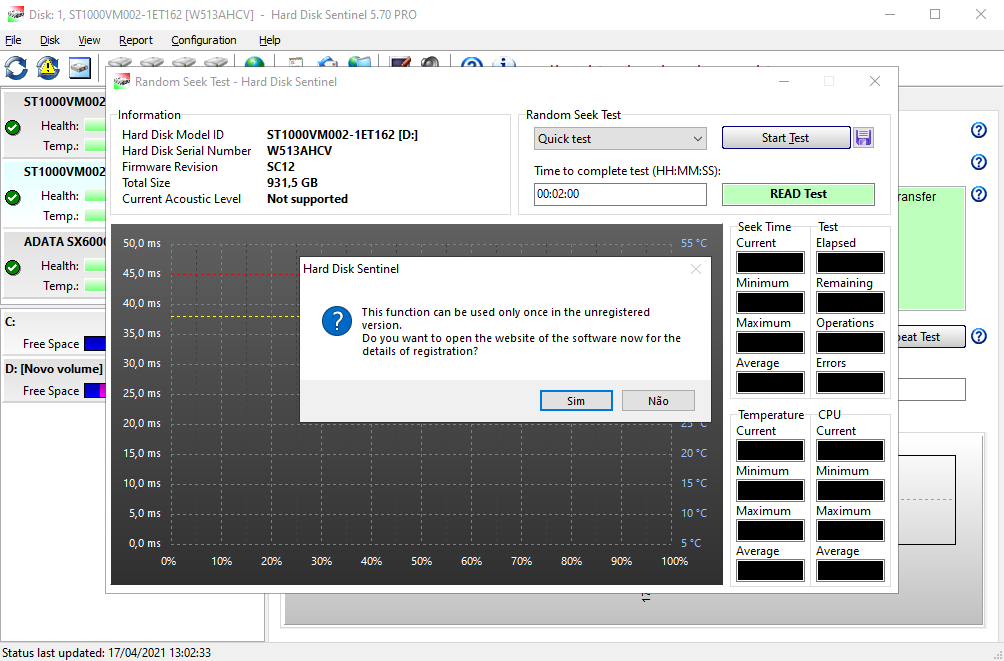Click the hard disk toolbar icon
Screen dimensions: 1004x661
(79, 68)
